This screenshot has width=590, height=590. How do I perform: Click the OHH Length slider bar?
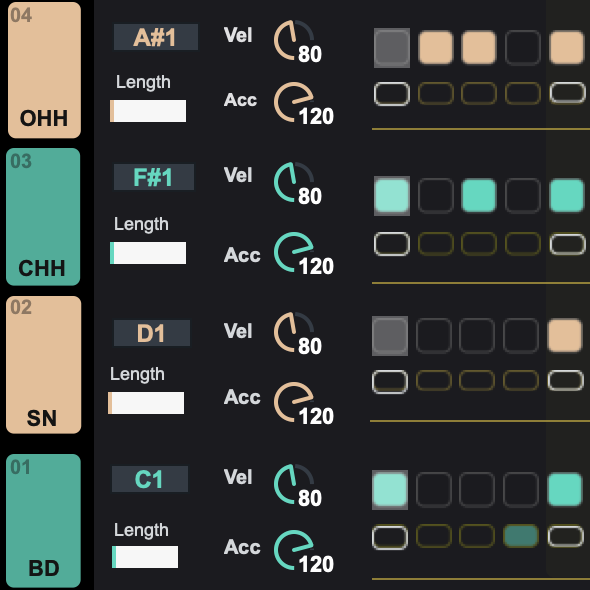[148, 111]
